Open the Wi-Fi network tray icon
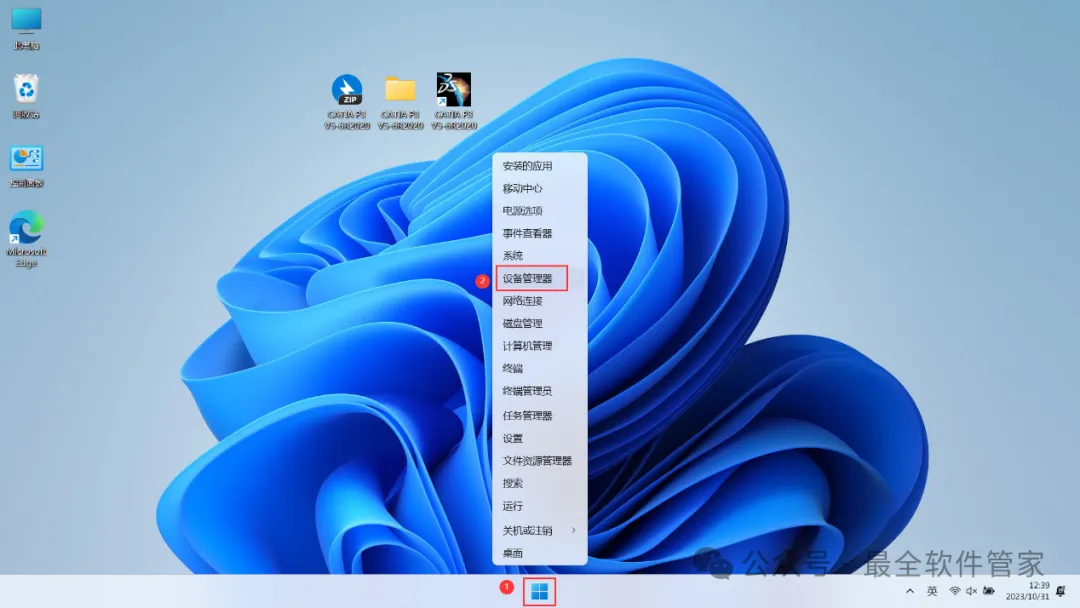The height and width of the screenshot is (608, 1080). click(955, 591)
